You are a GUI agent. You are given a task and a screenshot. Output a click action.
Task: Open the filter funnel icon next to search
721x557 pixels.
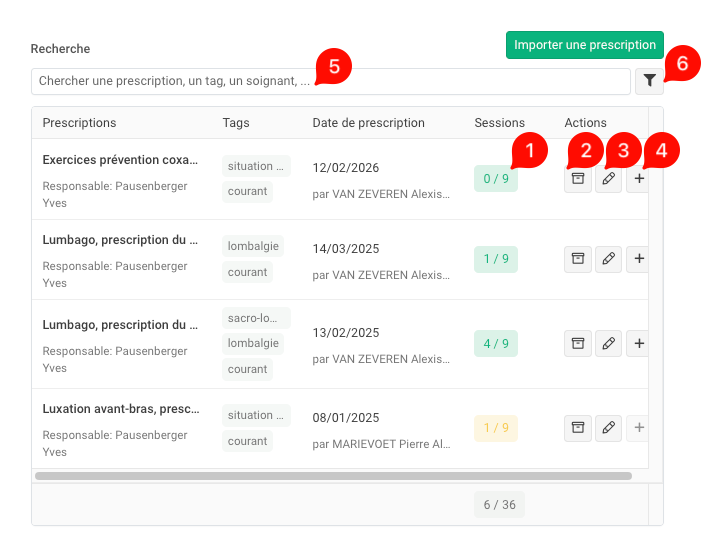(649, 81)
